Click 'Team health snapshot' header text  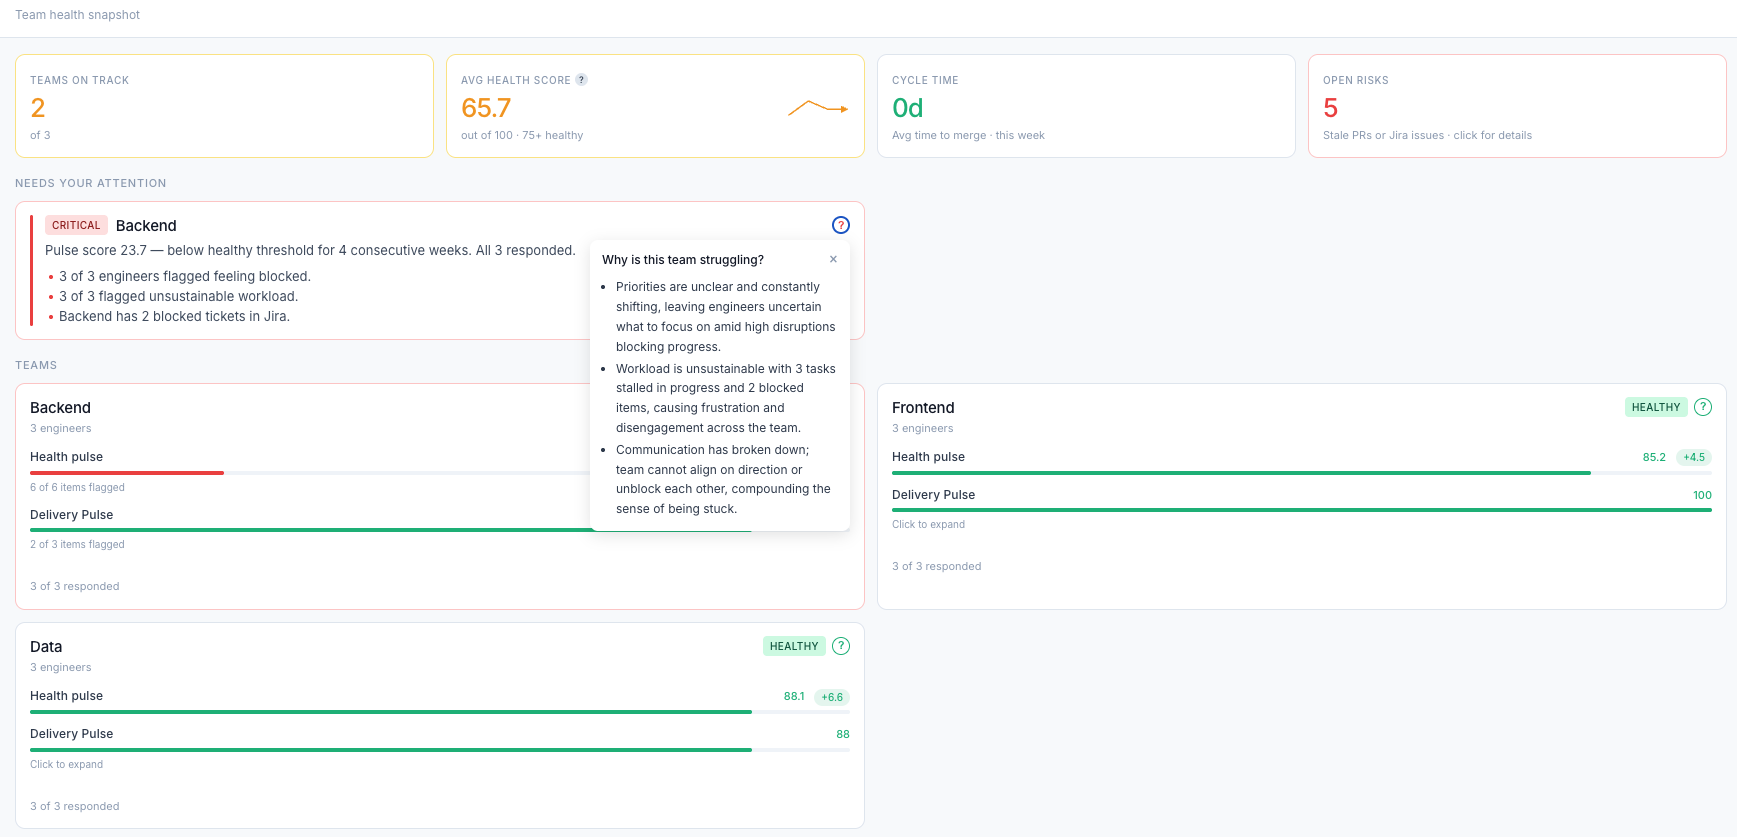pos(77,15)
